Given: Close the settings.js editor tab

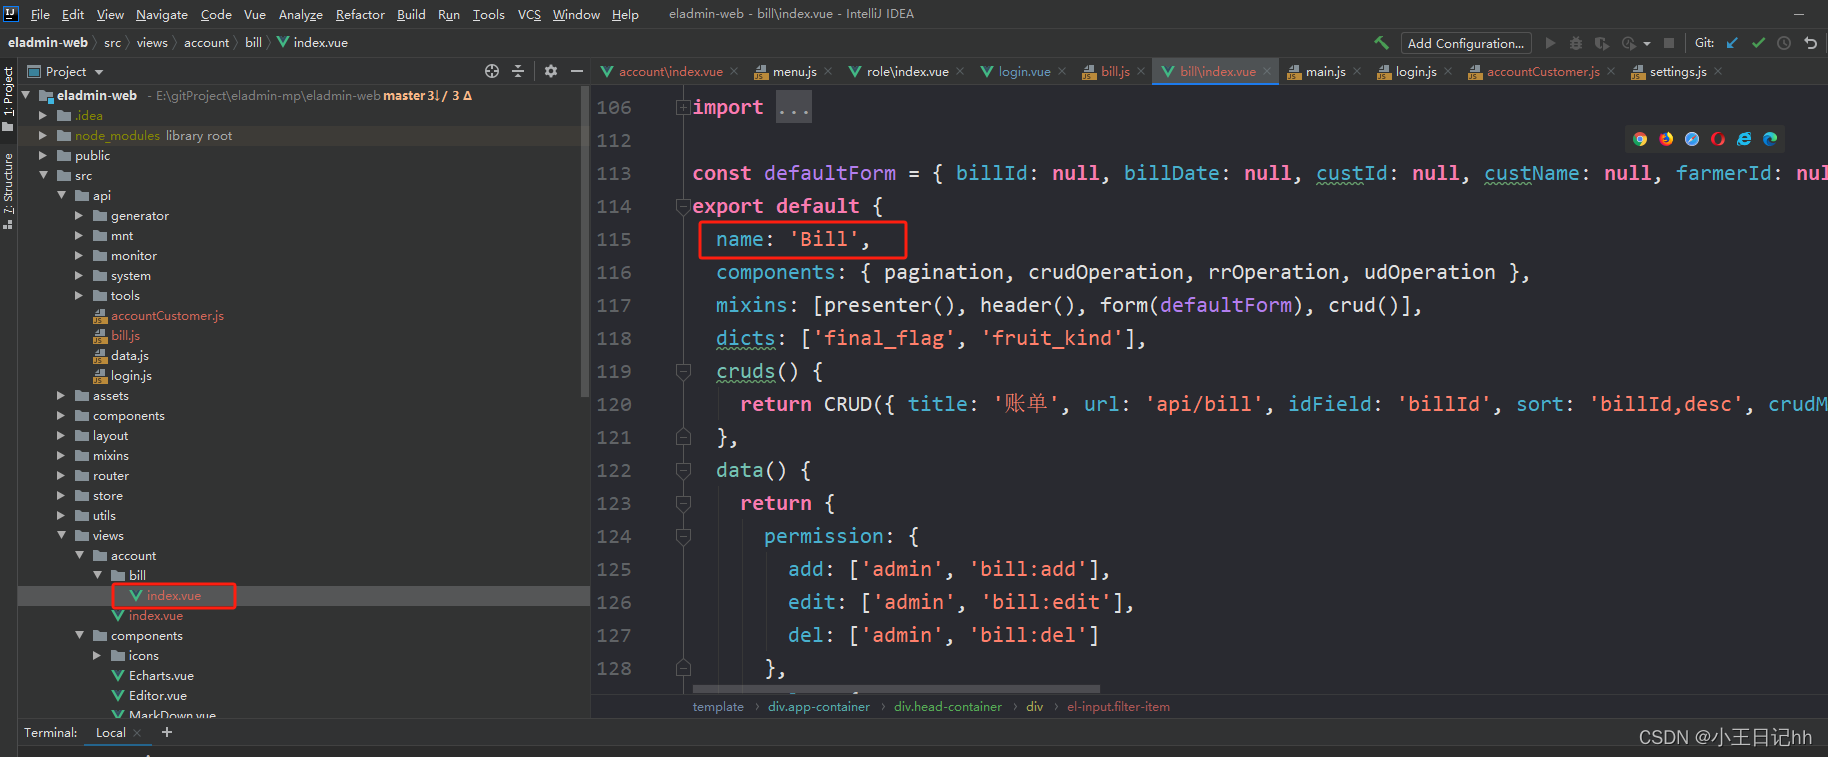Looking at the screenshot, I should [1718, 71].
